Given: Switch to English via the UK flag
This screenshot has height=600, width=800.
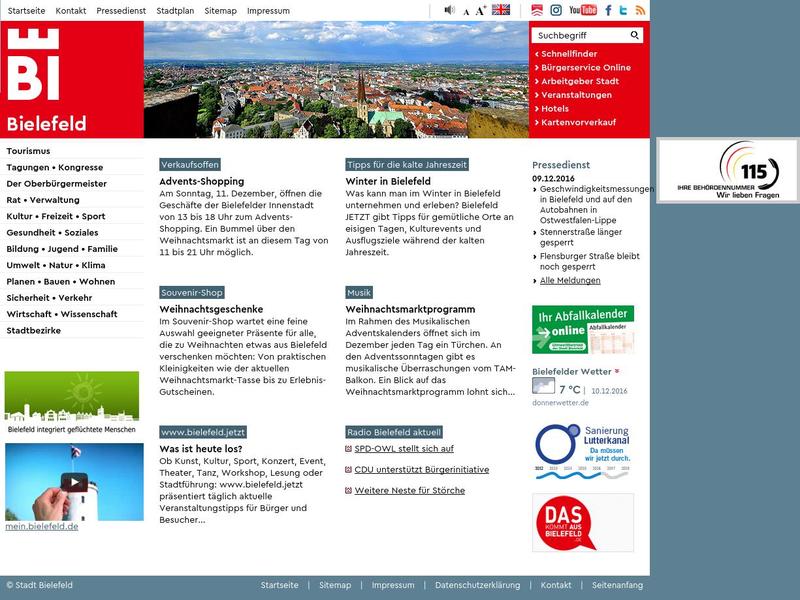Looking at the screenshot, I should 501,10.
